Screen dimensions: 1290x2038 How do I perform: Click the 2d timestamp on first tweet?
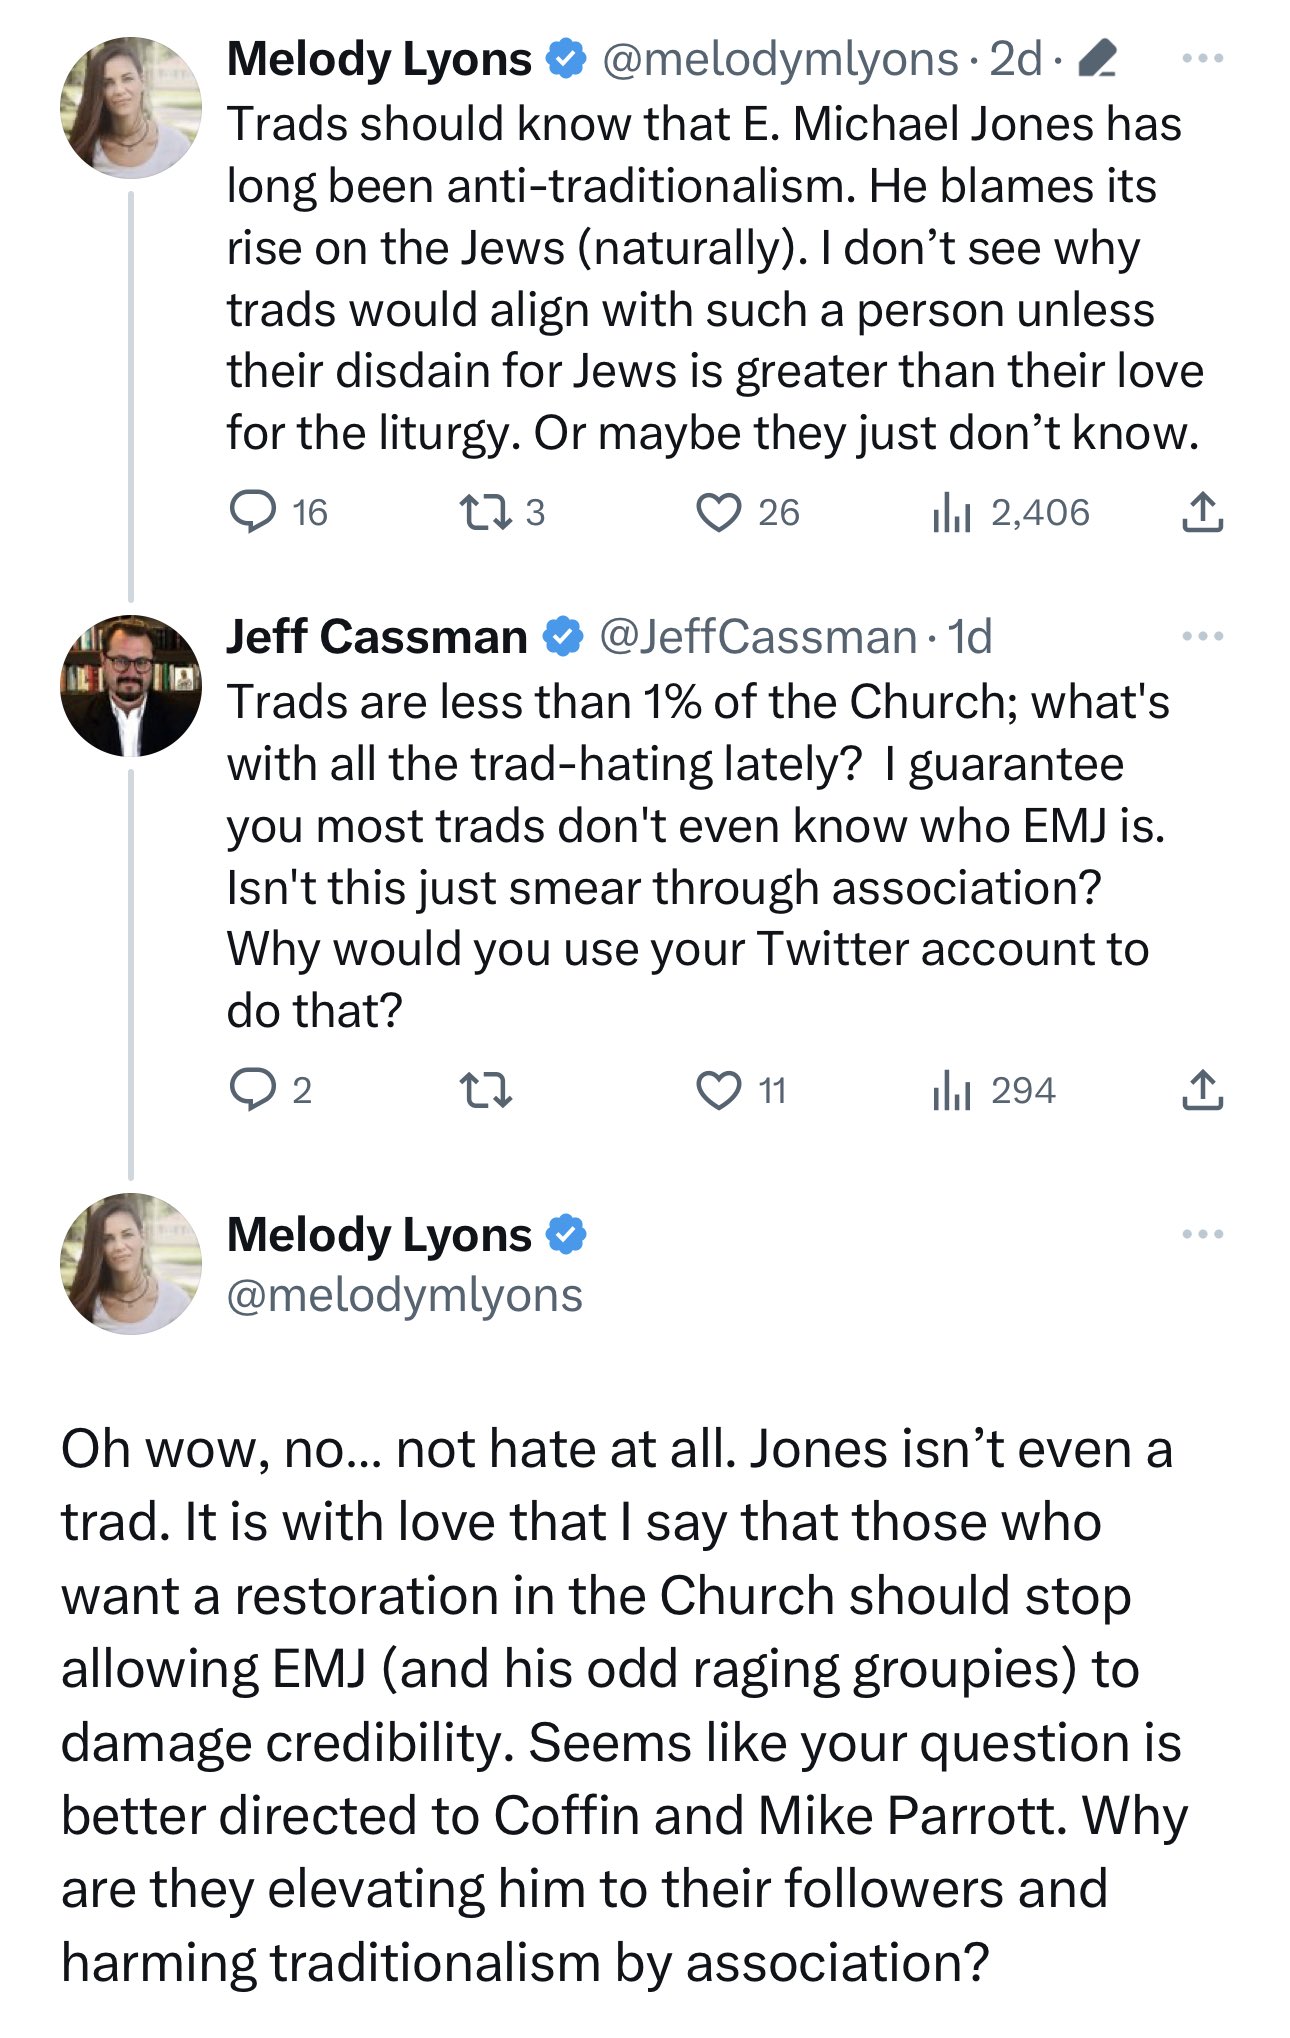pos(1015,59)
